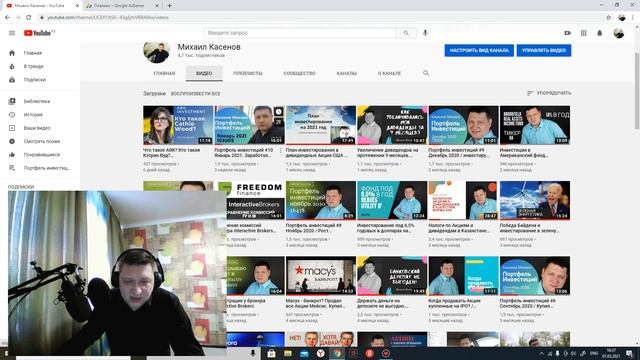Switch to the Главная channel tab

164,73
